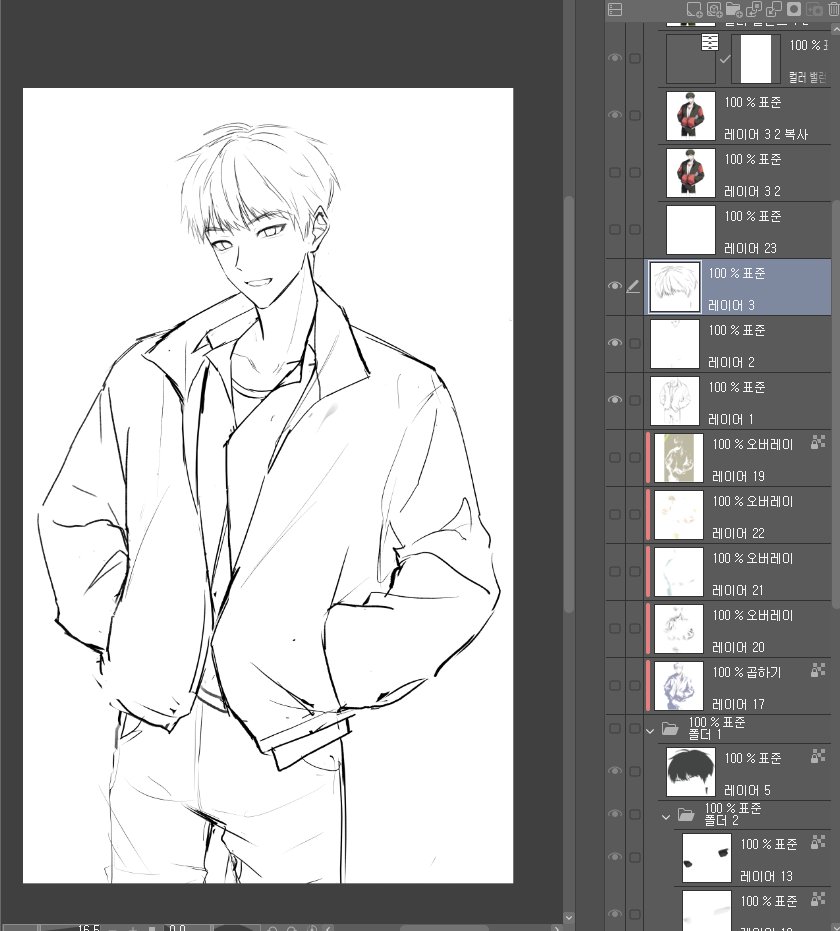This screenshot has height=931, width=840.
Task: Click lock transparent pixels icon on 레이어 13
Action: [818, 842]
